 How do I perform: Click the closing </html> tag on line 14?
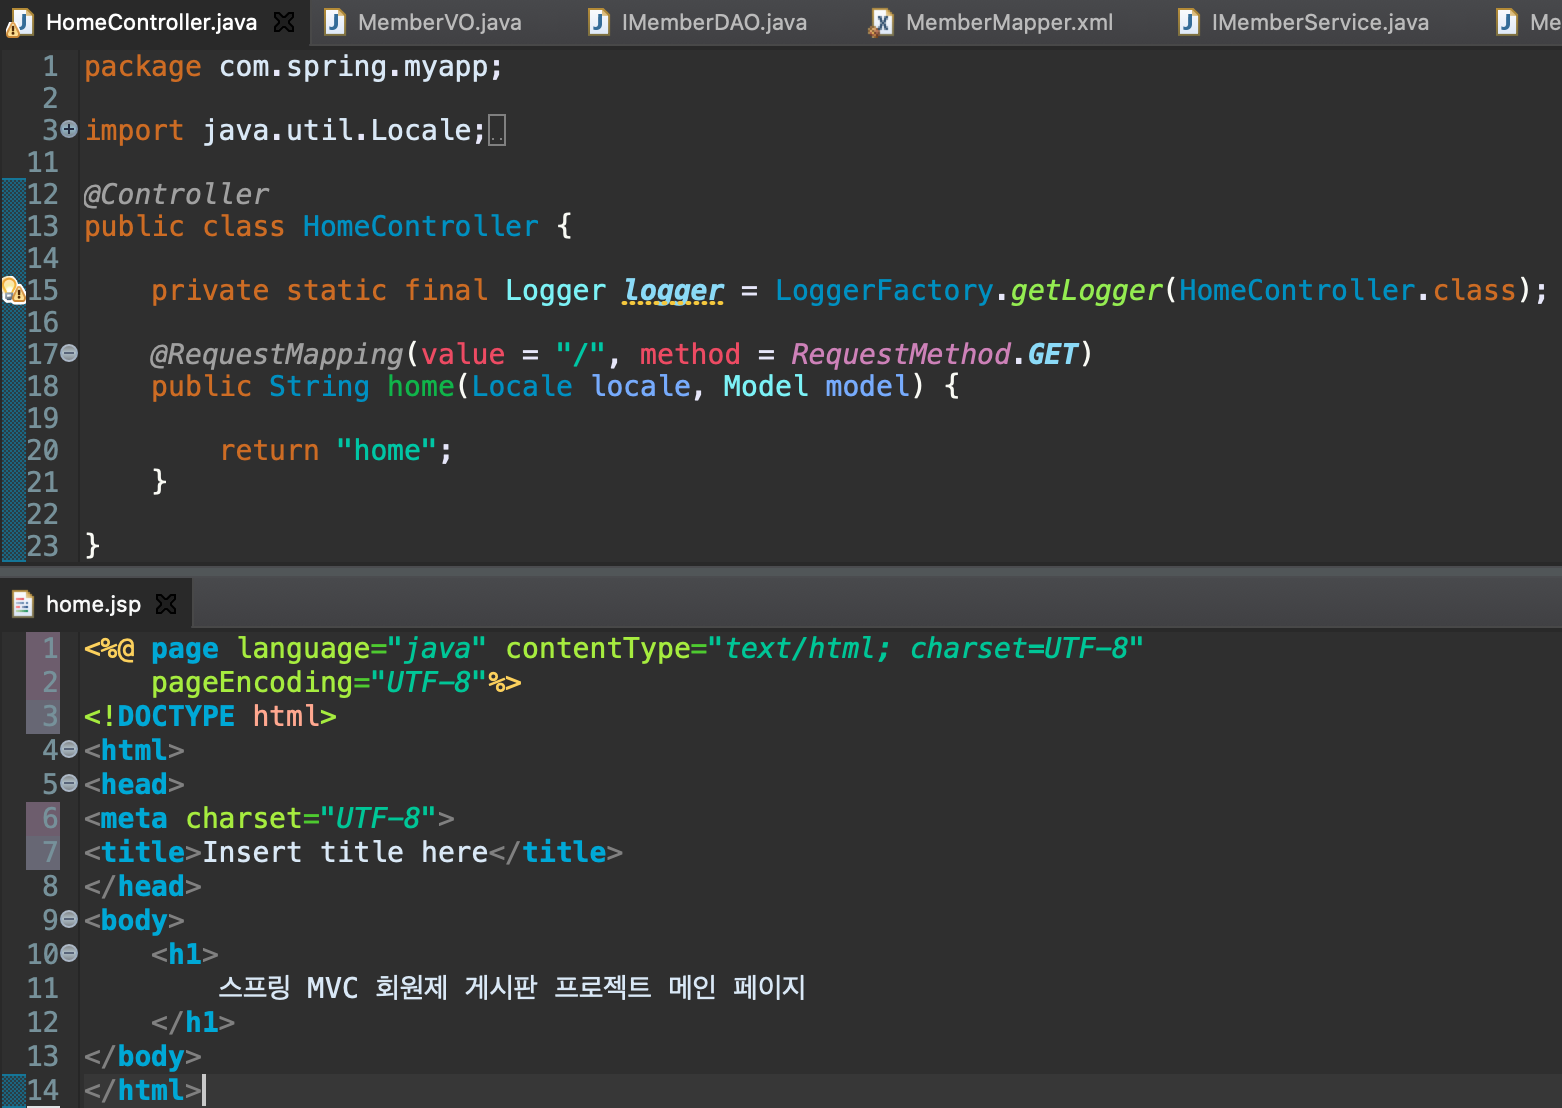click(x=142, y=1090)
